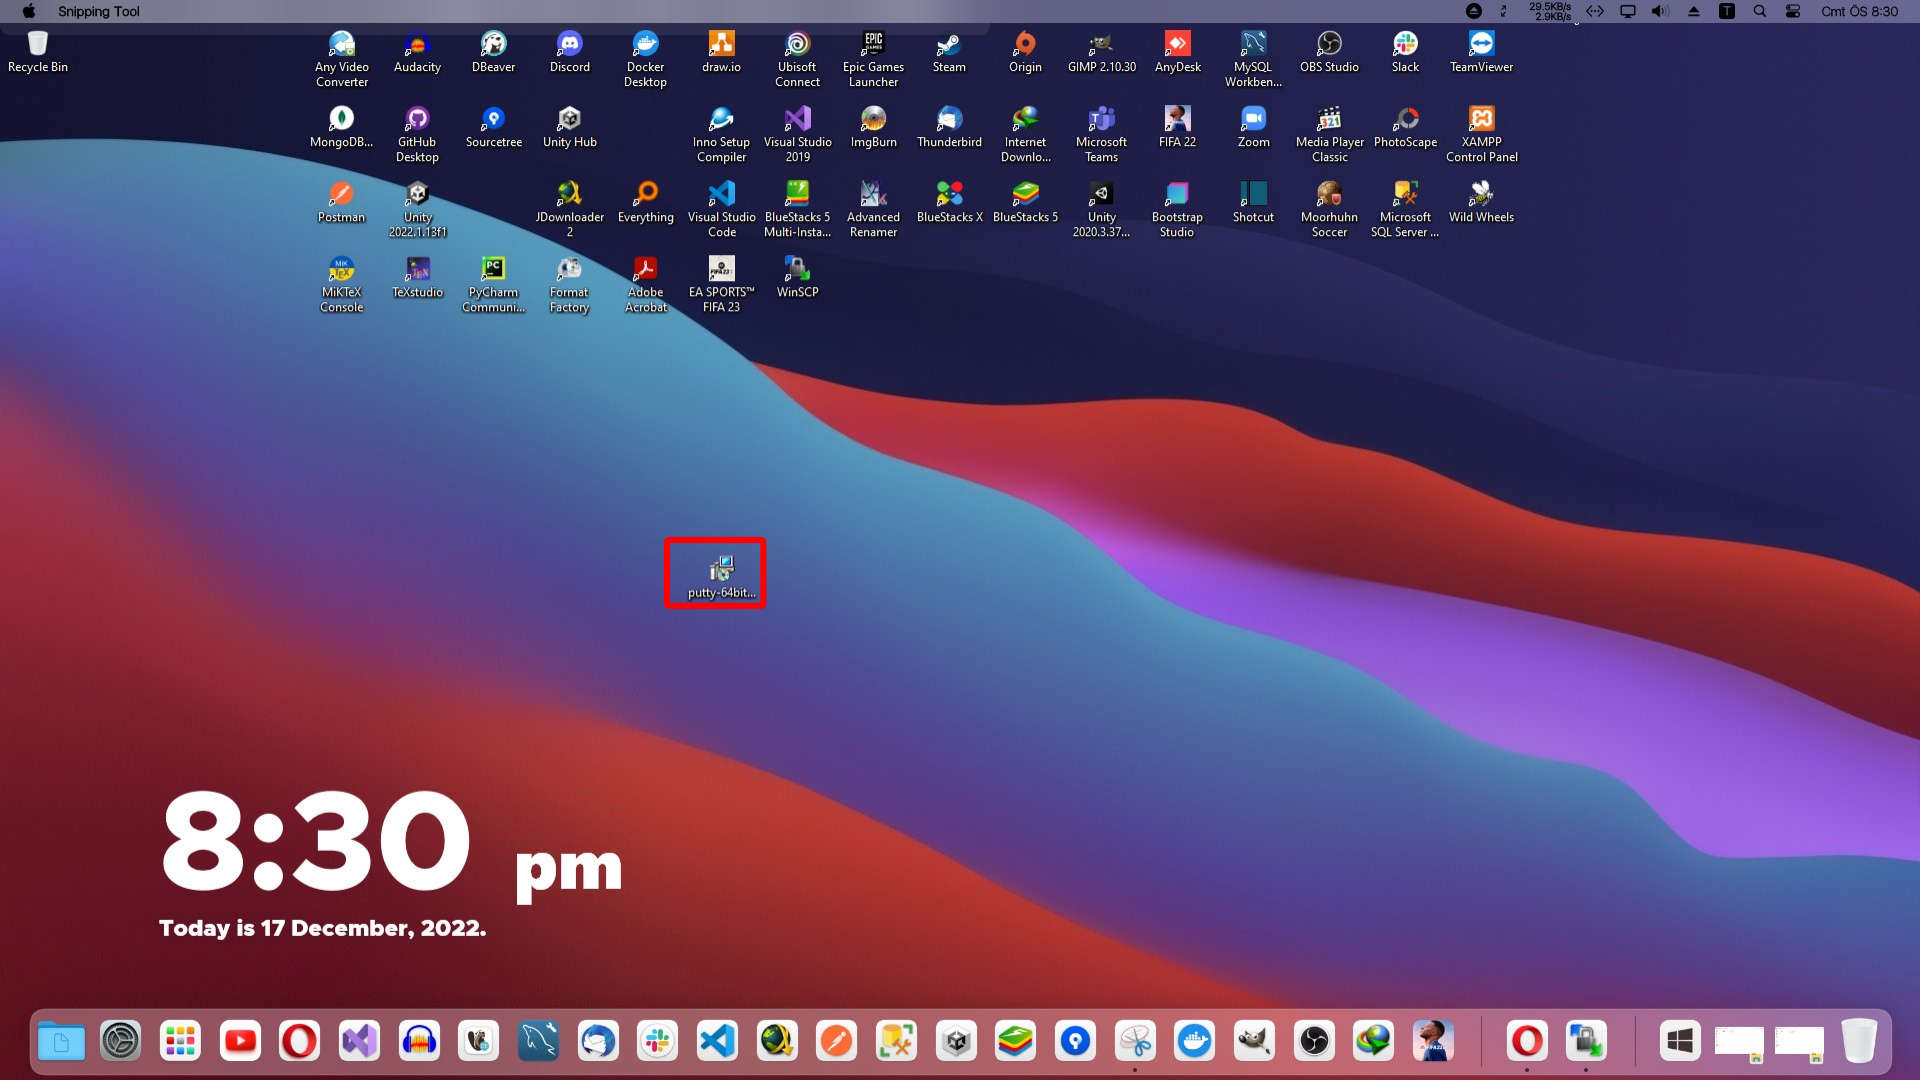Image resolution: width=1921 pixels, height=1080 pixels.
Task: Select BlueStacks 5 Multi-Instance shortcut
Action: (797, 210)
